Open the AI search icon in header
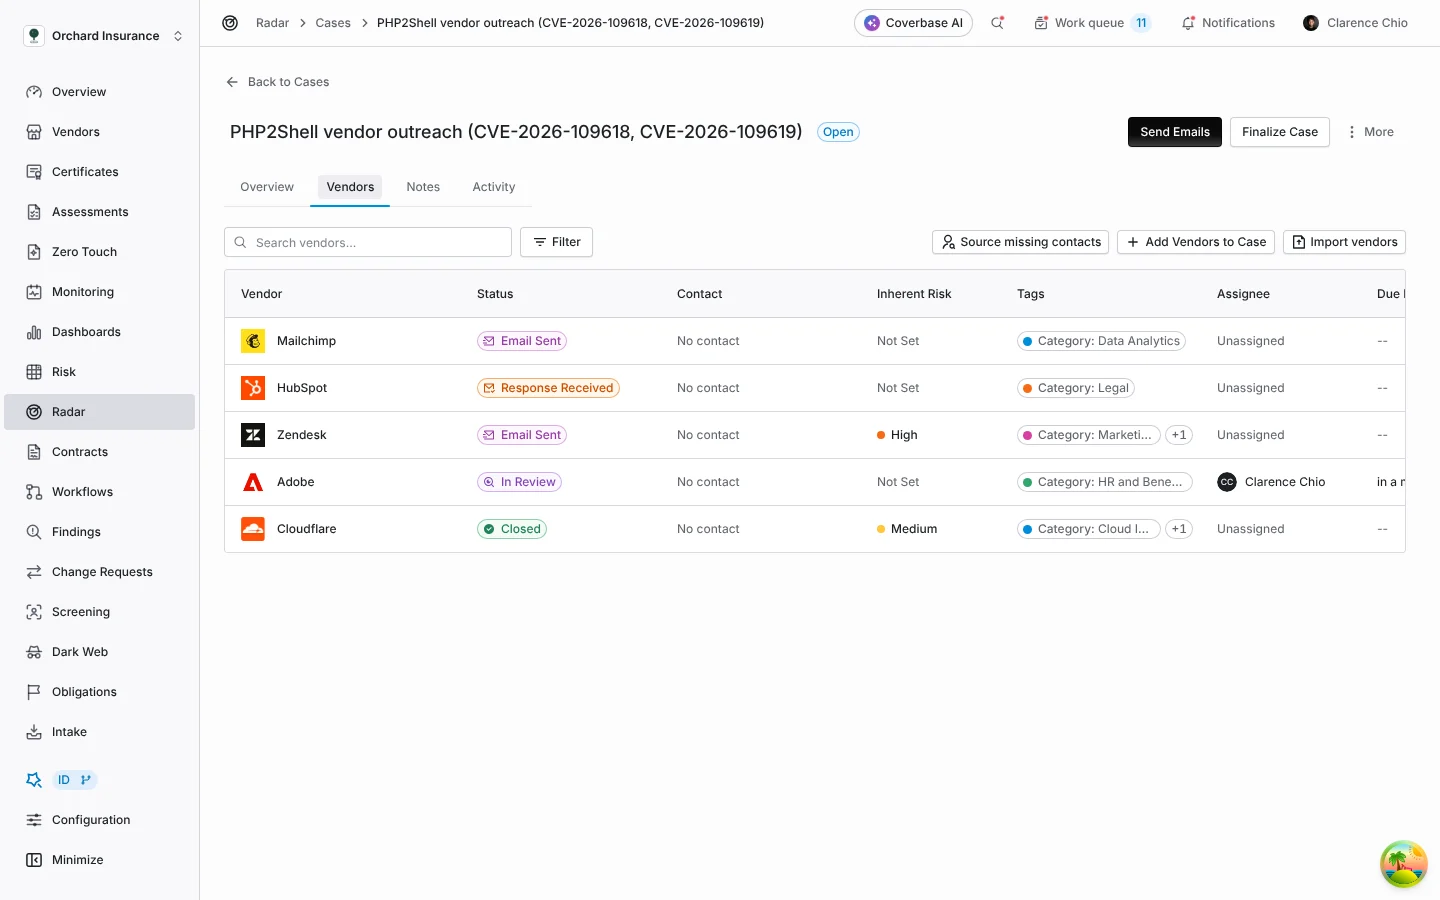Image resolution: width=1440 pixels, height=900 pixels. (x=997, y=23)
